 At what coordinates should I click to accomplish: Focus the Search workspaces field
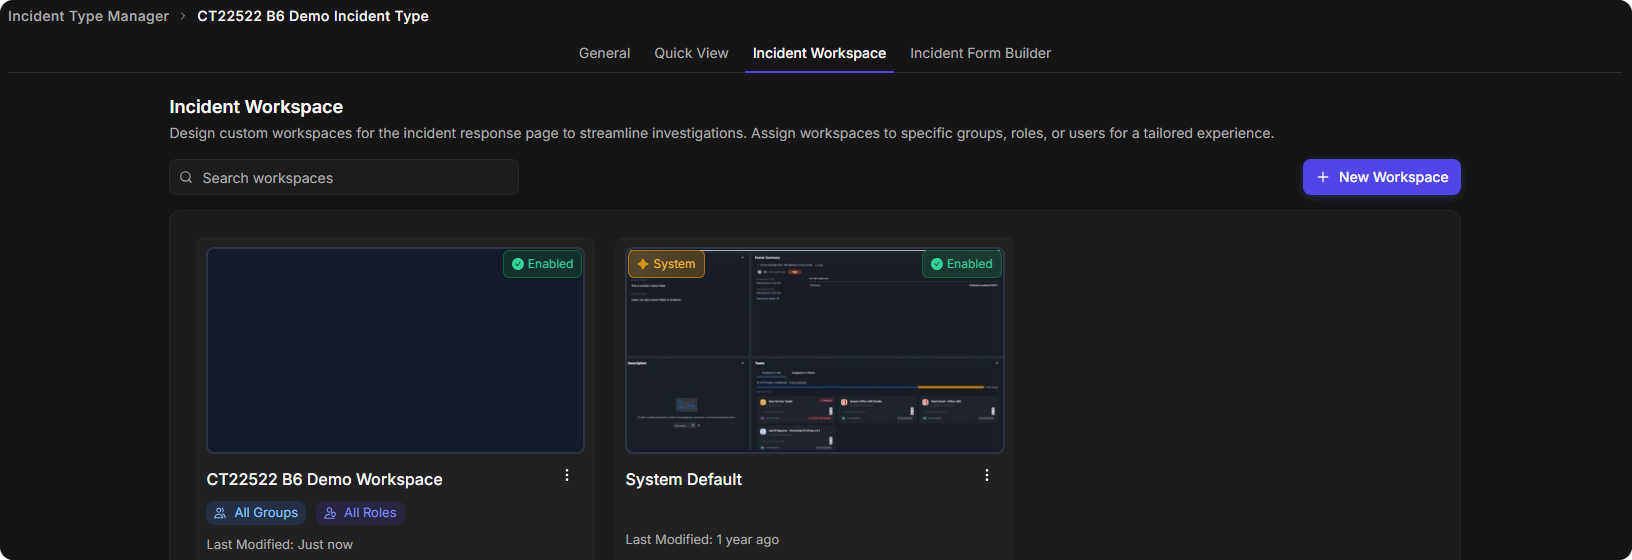coord(344,177)
